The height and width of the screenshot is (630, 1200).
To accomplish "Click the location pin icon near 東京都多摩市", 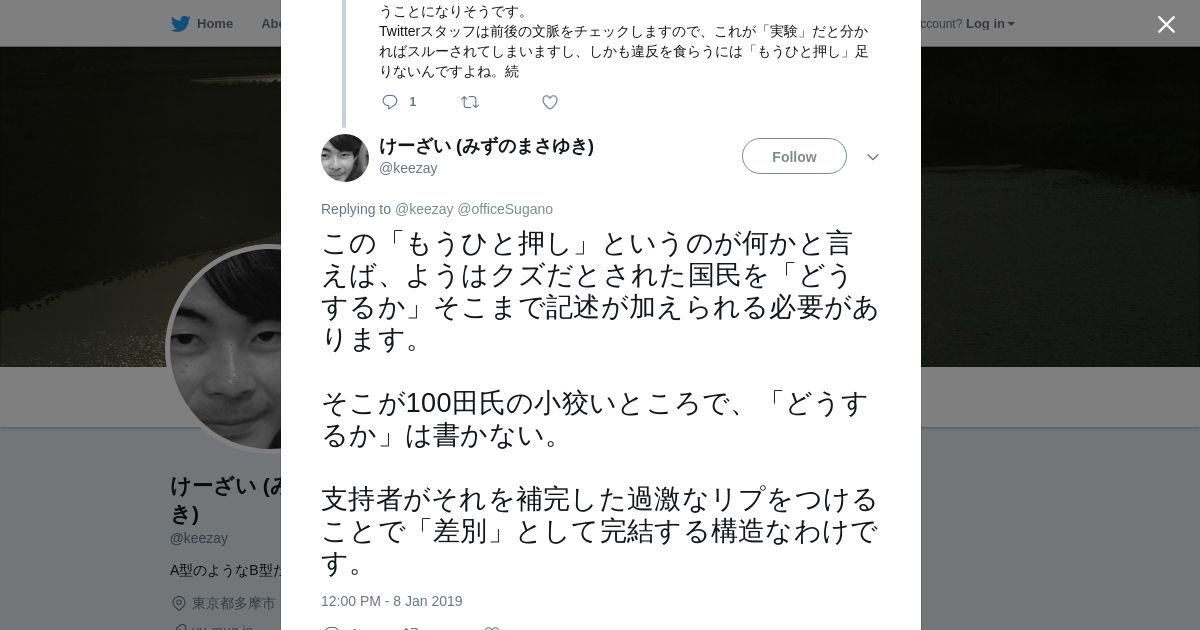I will coord(179,603).
